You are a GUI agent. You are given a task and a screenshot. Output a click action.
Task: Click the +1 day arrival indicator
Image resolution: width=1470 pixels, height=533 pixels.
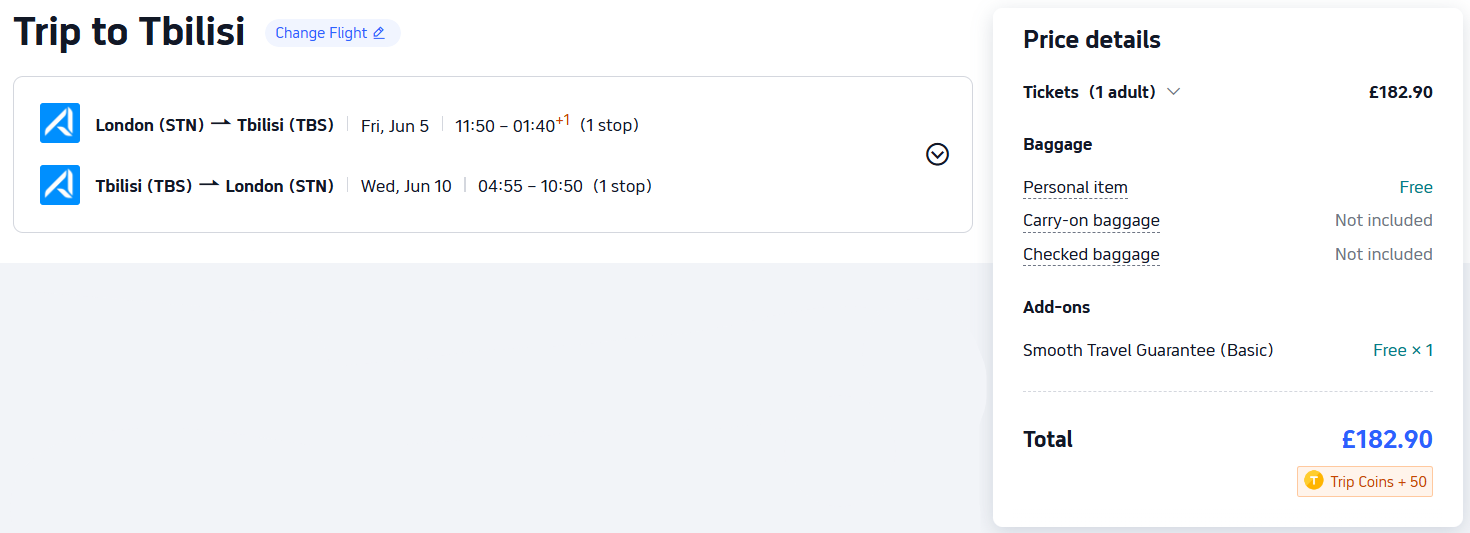click(x=562, y=120)
